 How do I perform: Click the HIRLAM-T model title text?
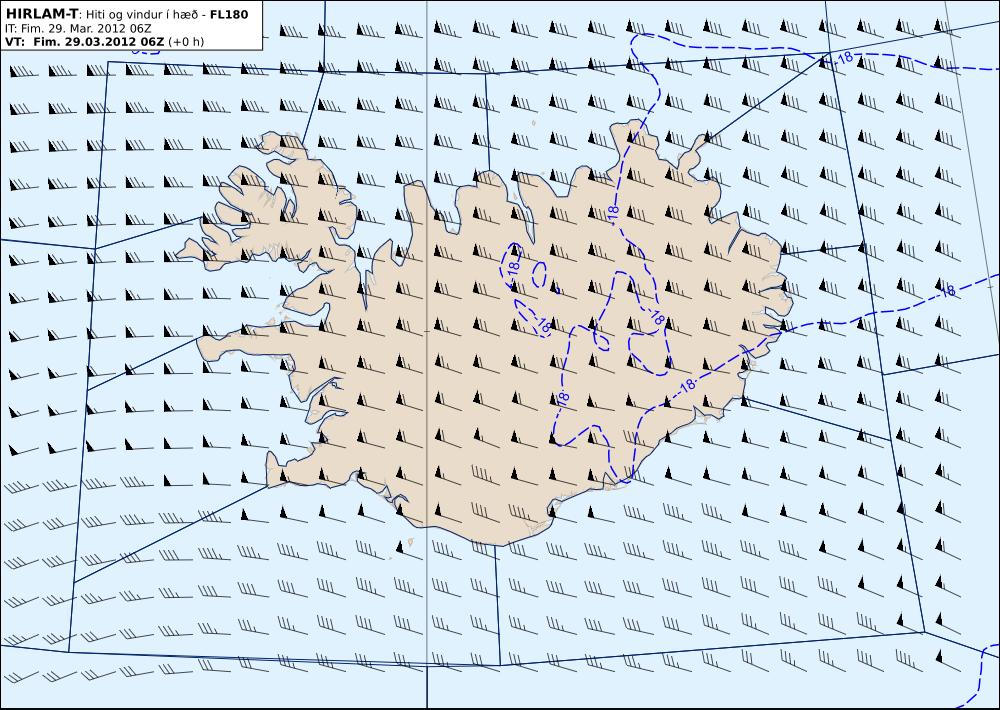[x=41, y=13]
